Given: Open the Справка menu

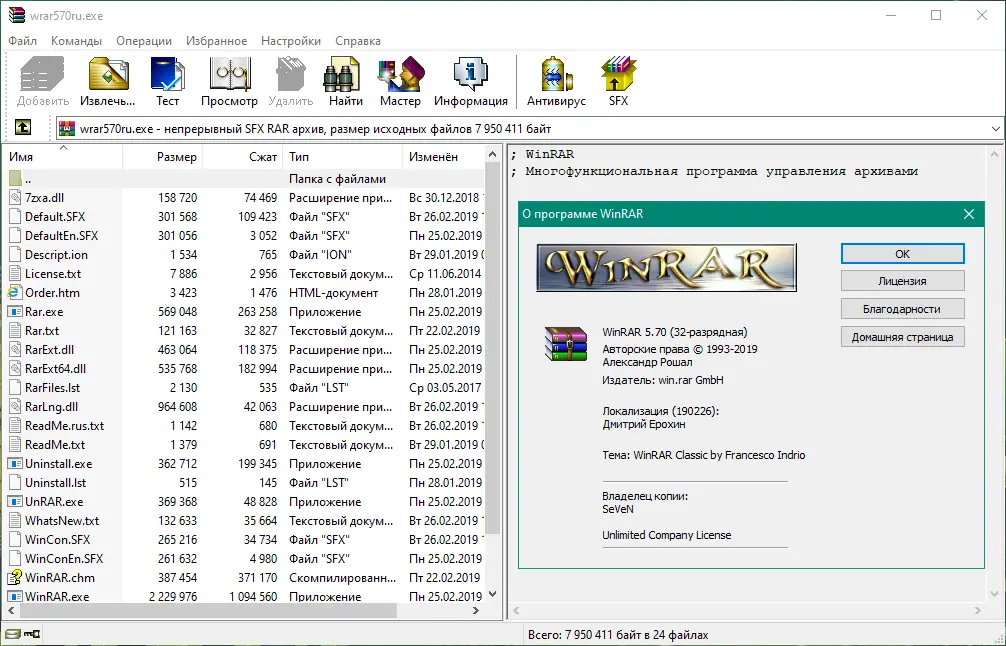Looking at the screenshot, I should point(357,40).
